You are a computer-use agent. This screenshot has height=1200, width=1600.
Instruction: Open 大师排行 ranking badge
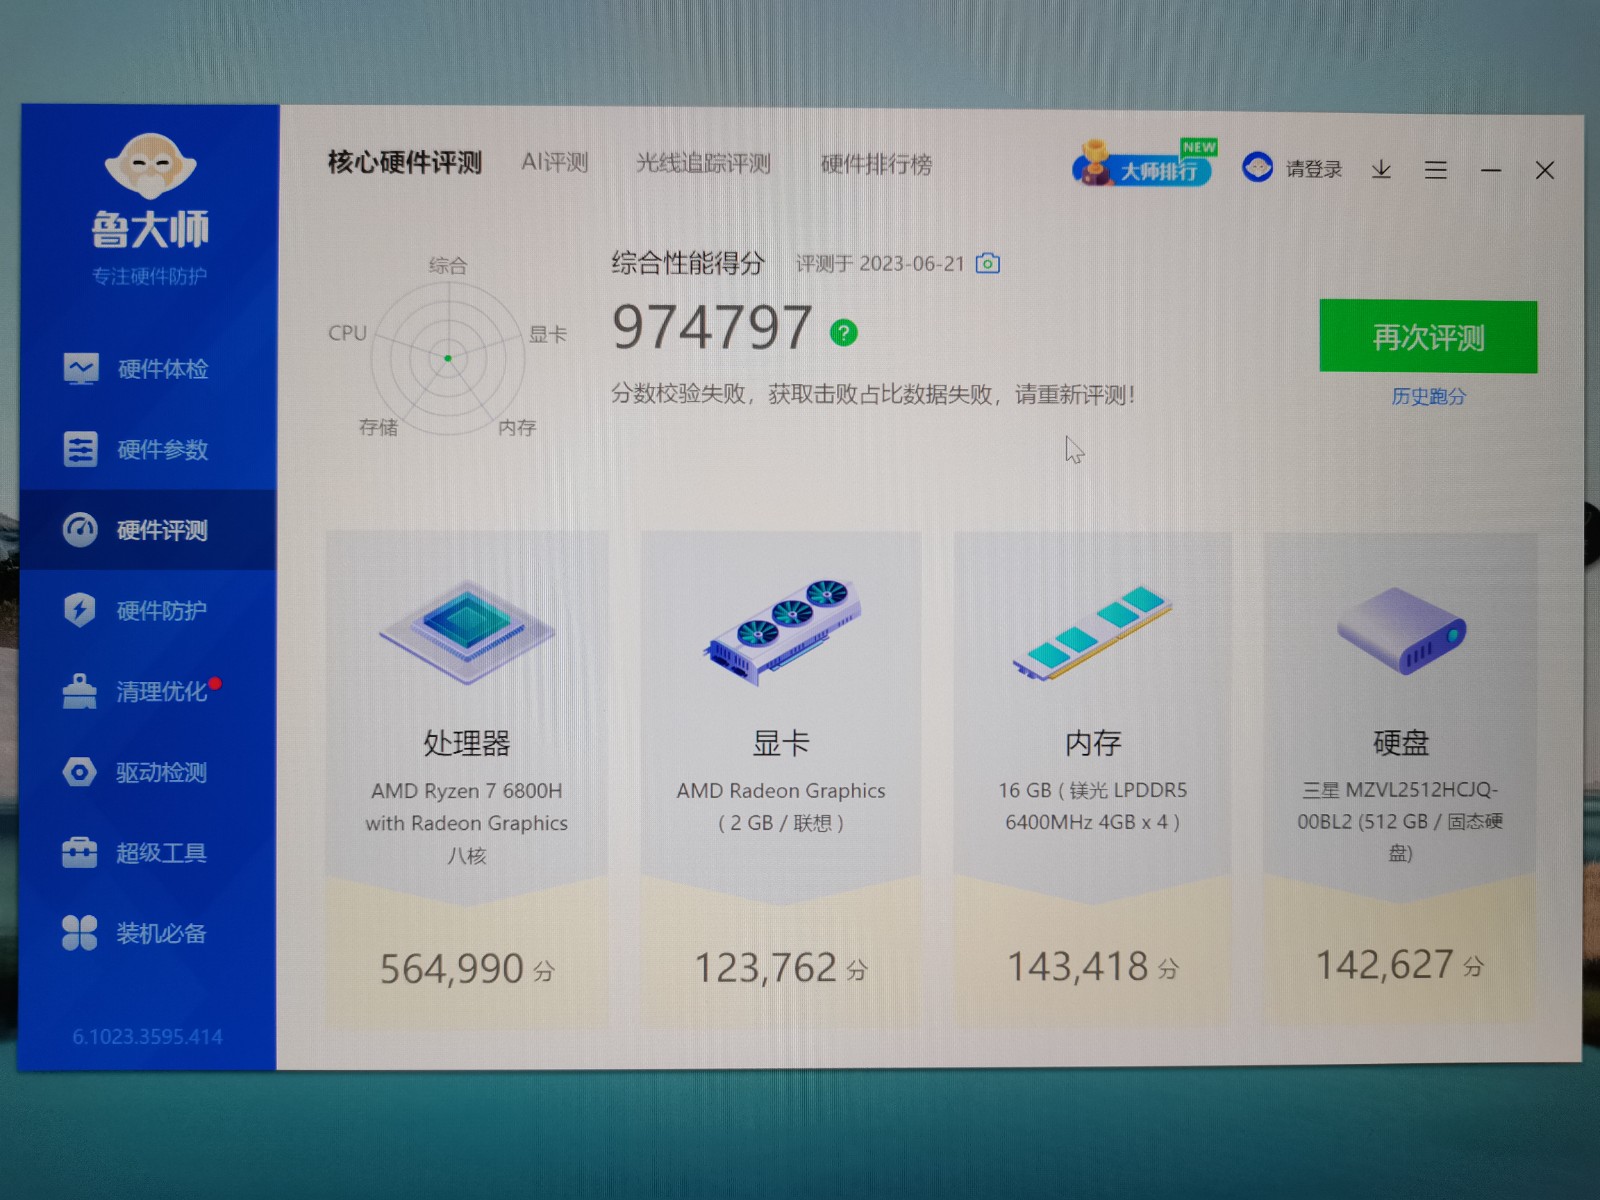[1146, 164]
